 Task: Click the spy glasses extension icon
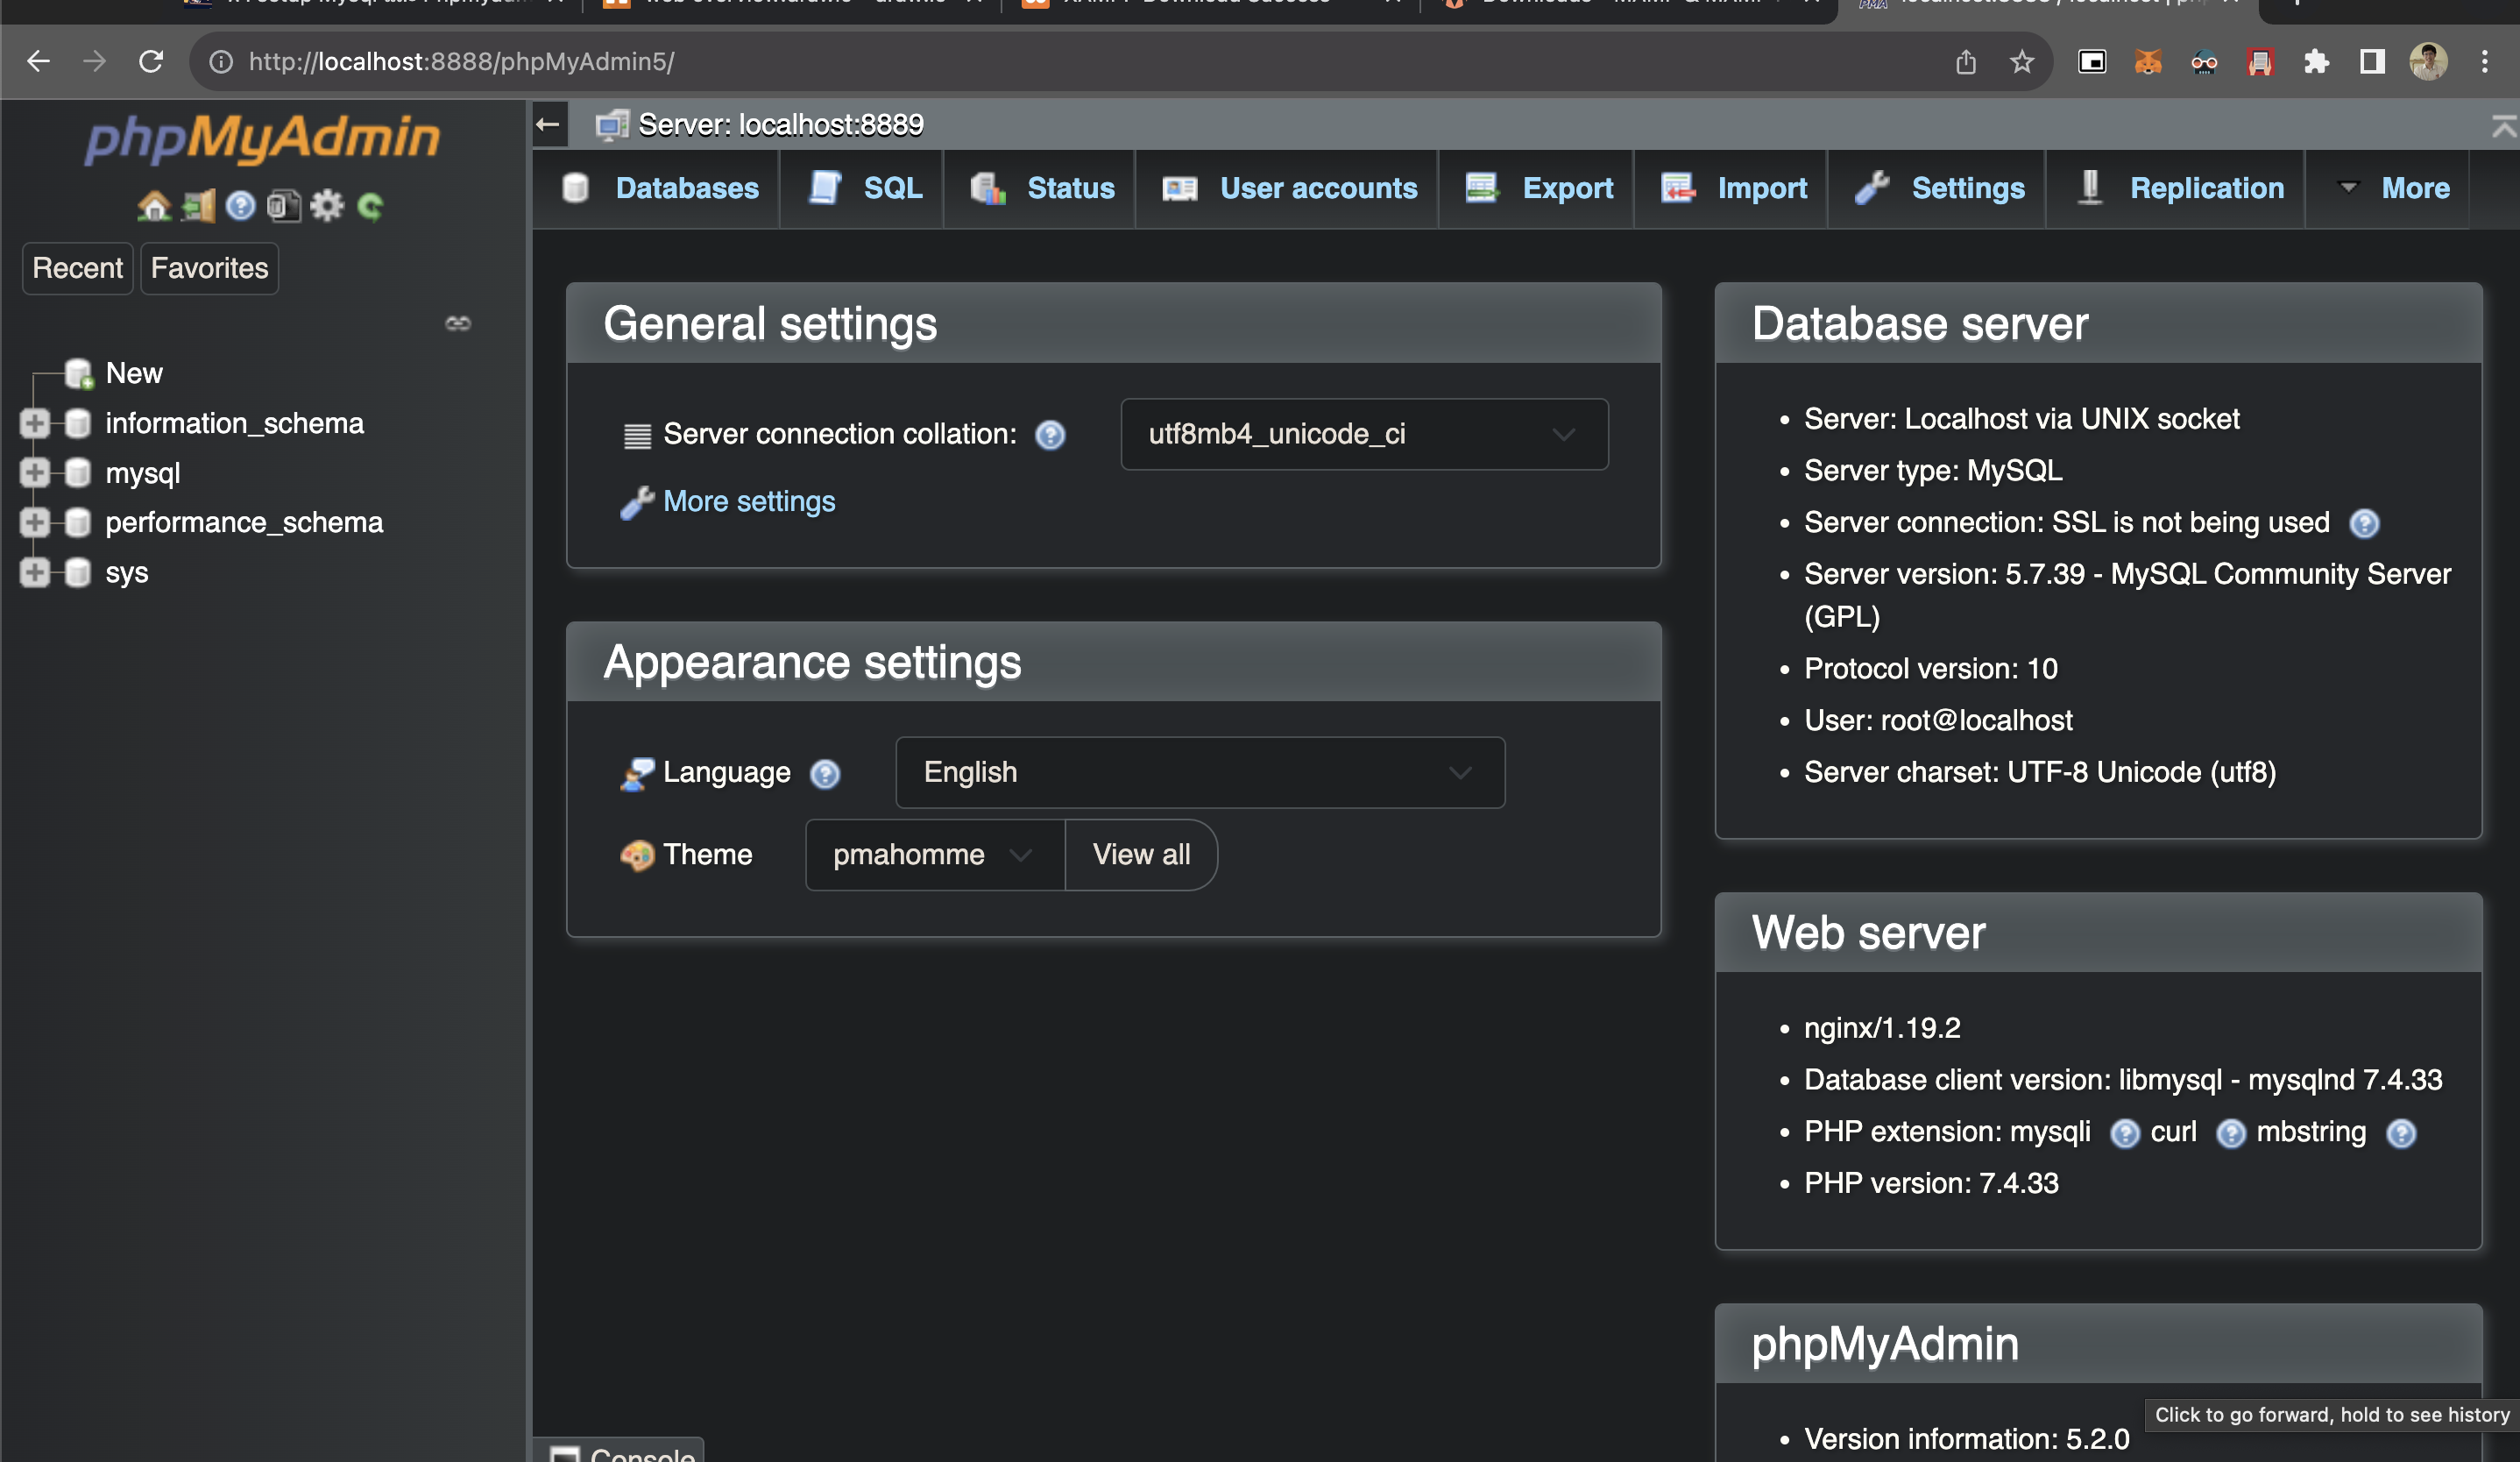point(2204,62)
